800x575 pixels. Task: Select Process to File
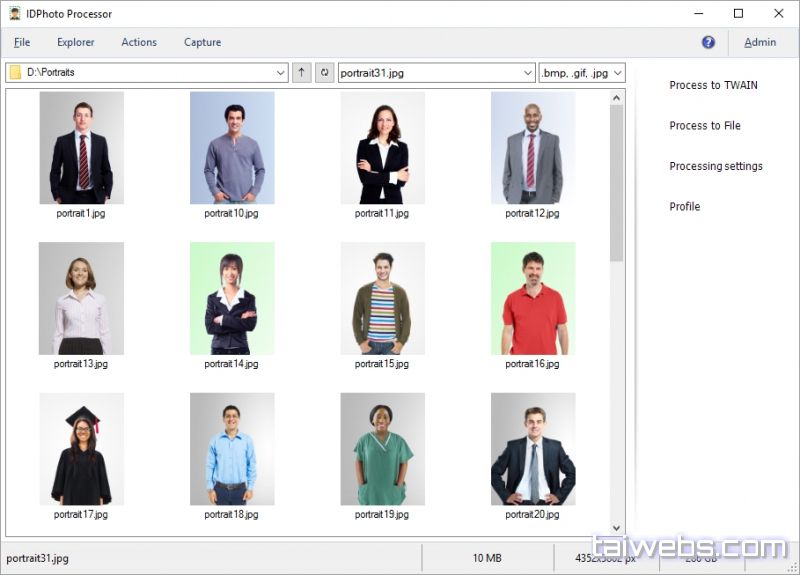[705, 126]
